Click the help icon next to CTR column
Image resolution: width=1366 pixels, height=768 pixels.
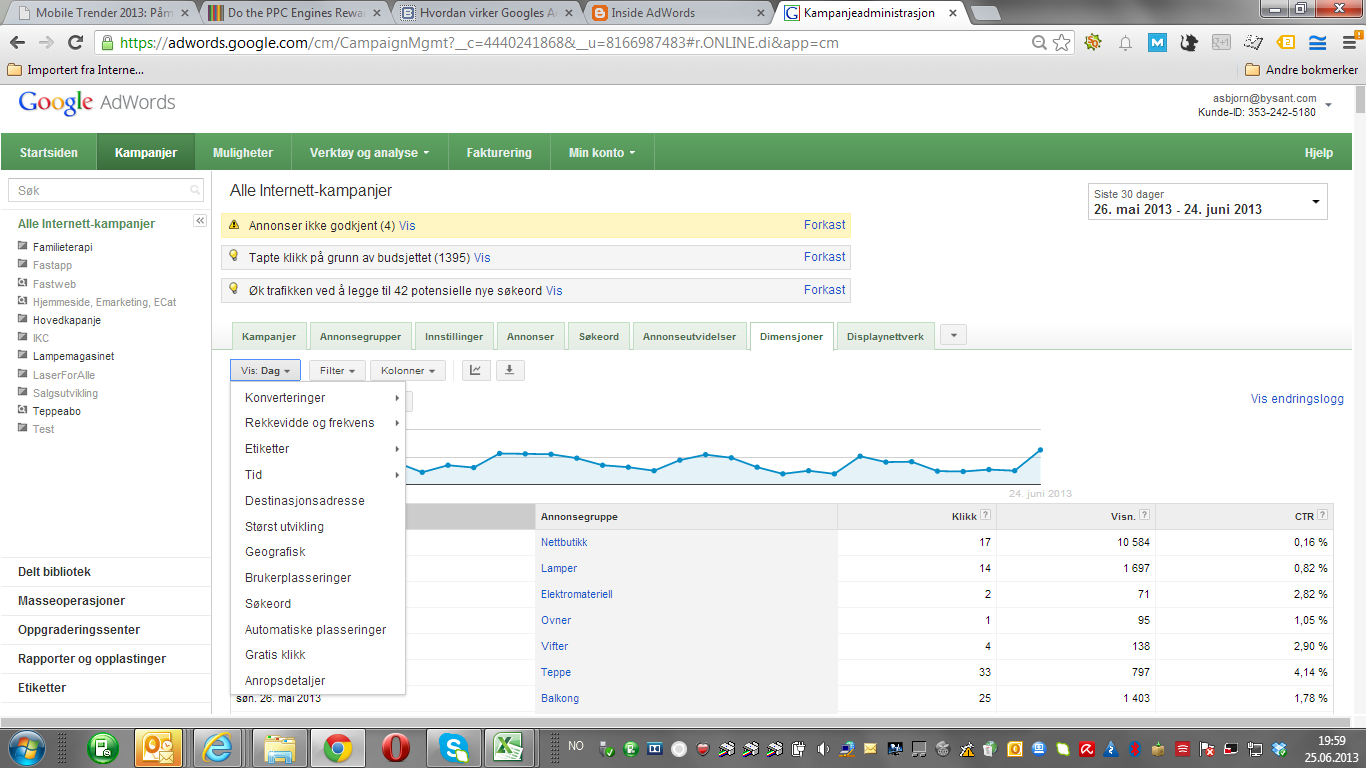pos(1323,515)
